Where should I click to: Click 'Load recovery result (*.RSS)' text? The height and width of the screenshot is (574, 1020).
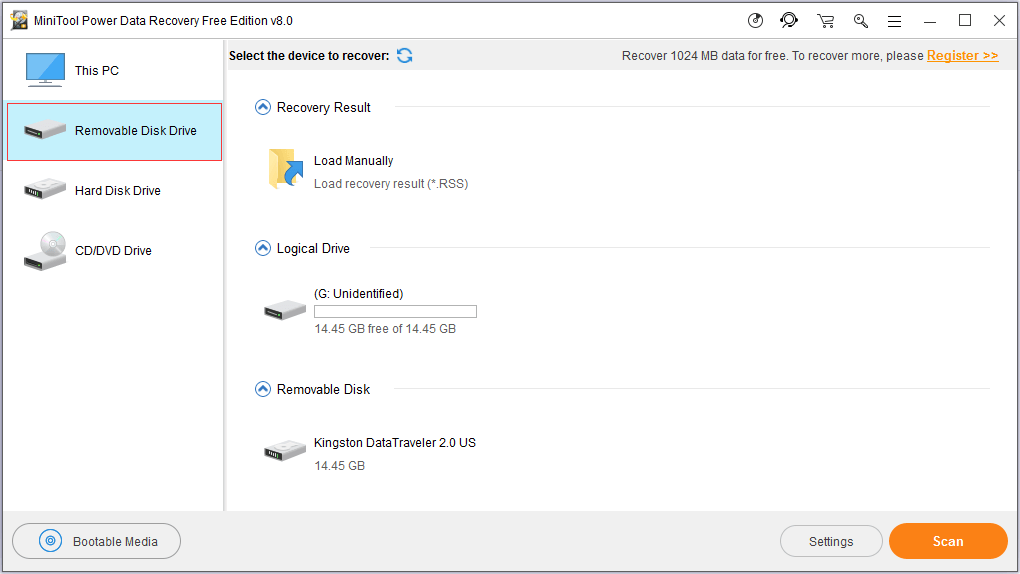pyautogui.click(x=391, y=184)
